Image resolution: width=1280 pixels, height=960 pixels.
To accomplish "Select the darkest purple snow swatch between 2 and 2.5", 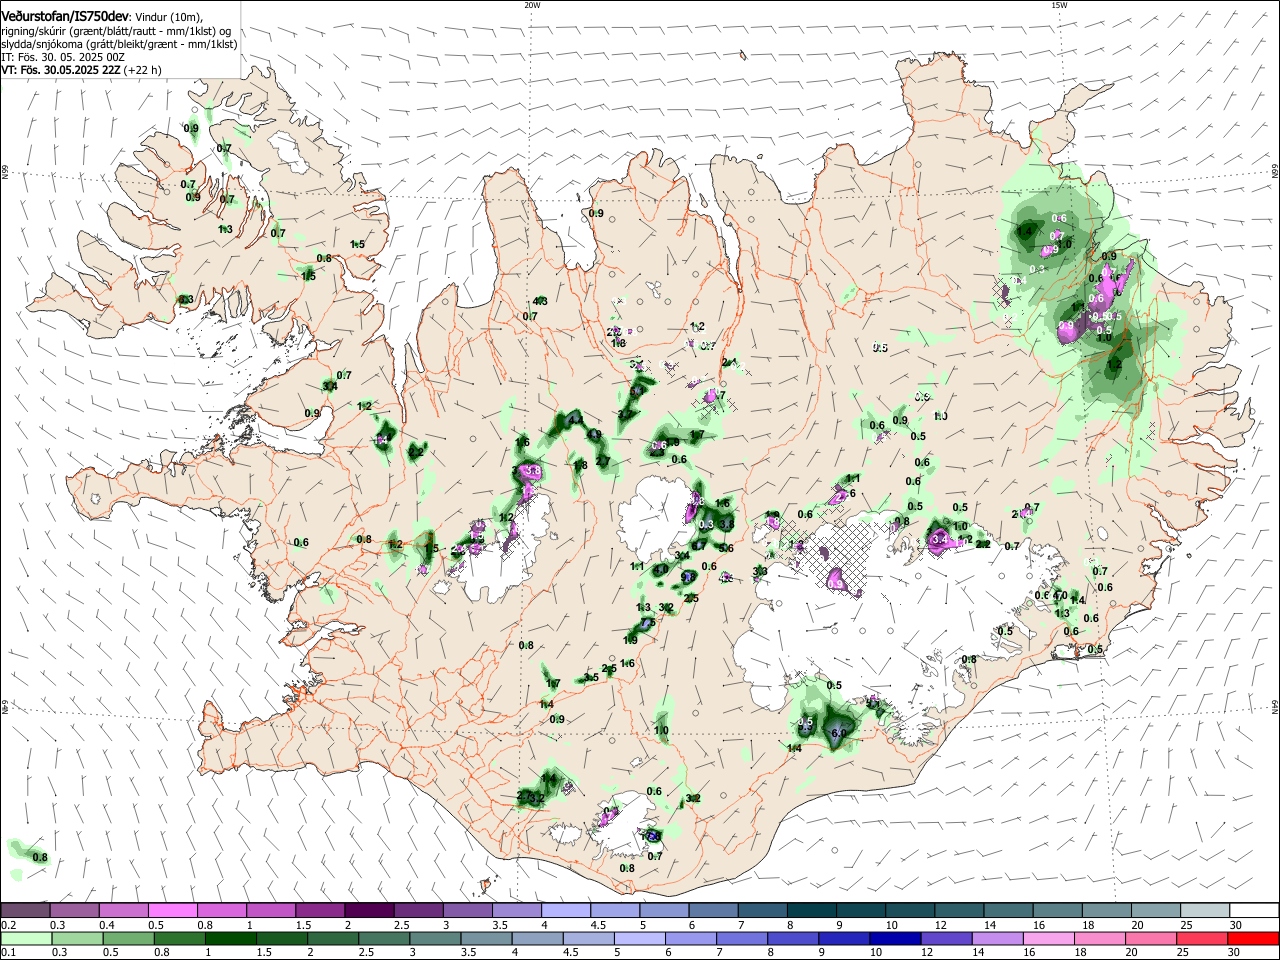I will point(368,910).
